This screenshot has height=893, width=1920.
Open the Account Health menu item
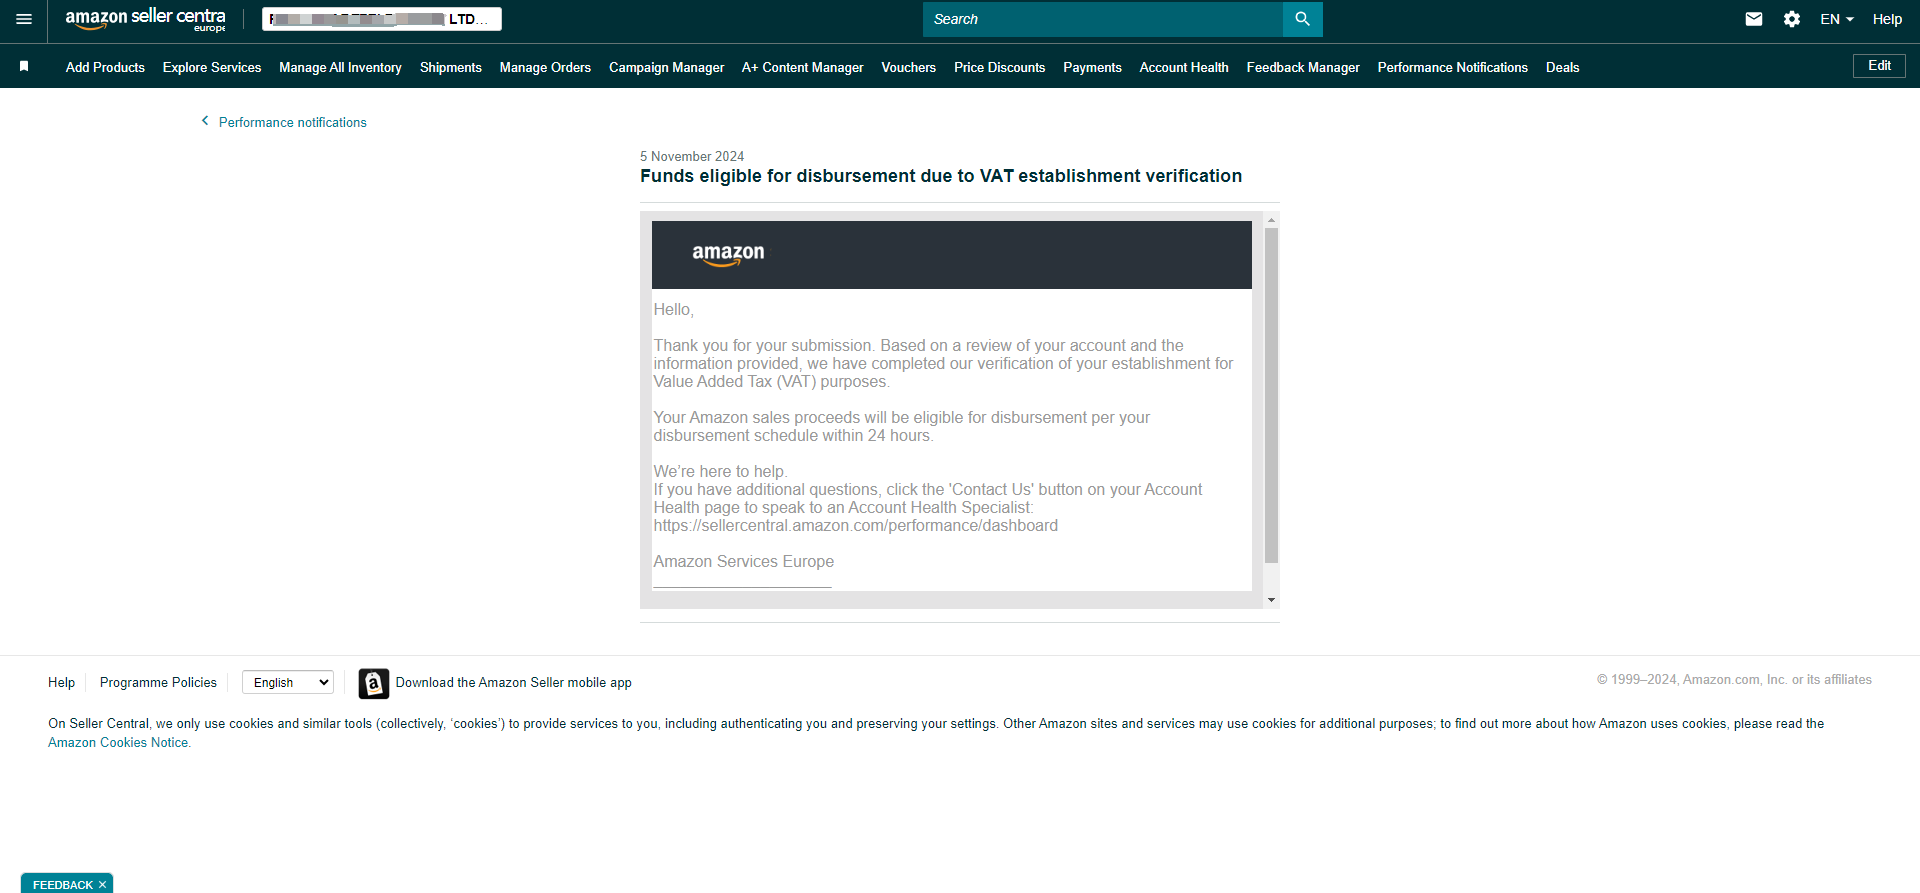(x=1183, y=67)
